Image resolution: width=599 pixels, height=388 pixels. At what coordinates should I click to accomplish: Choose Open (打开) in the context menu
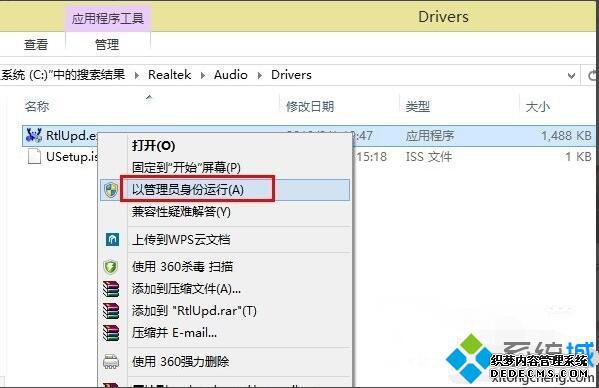click(154, 146)
